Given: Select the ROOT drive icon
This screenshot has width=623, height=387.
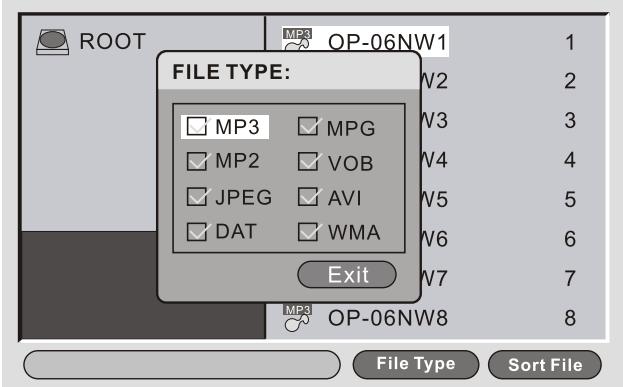Looking at the screenshot, I should pos(52,42).
